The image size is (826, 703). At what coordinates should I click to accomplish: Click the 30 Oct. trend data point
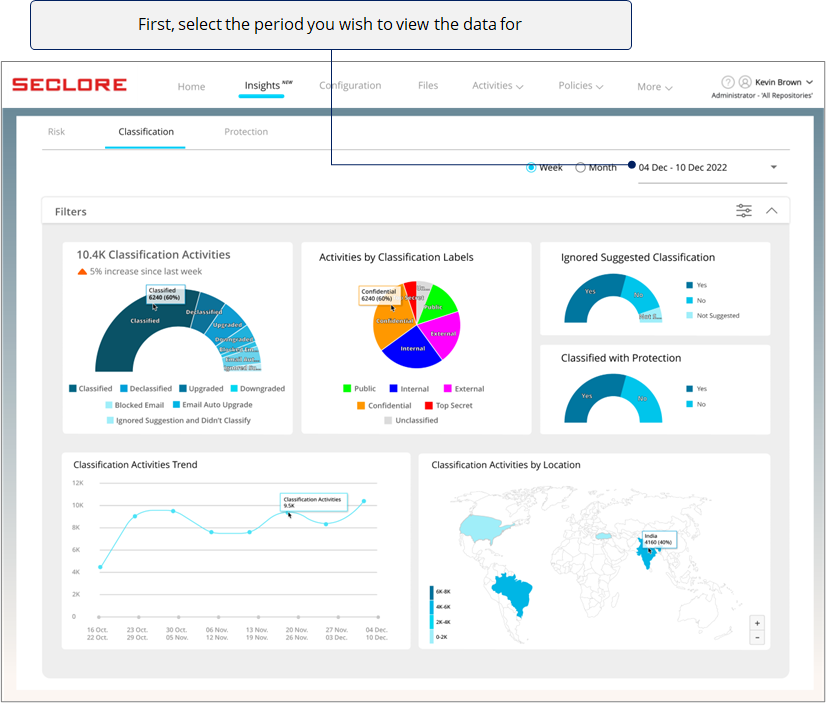click(173, 511)
